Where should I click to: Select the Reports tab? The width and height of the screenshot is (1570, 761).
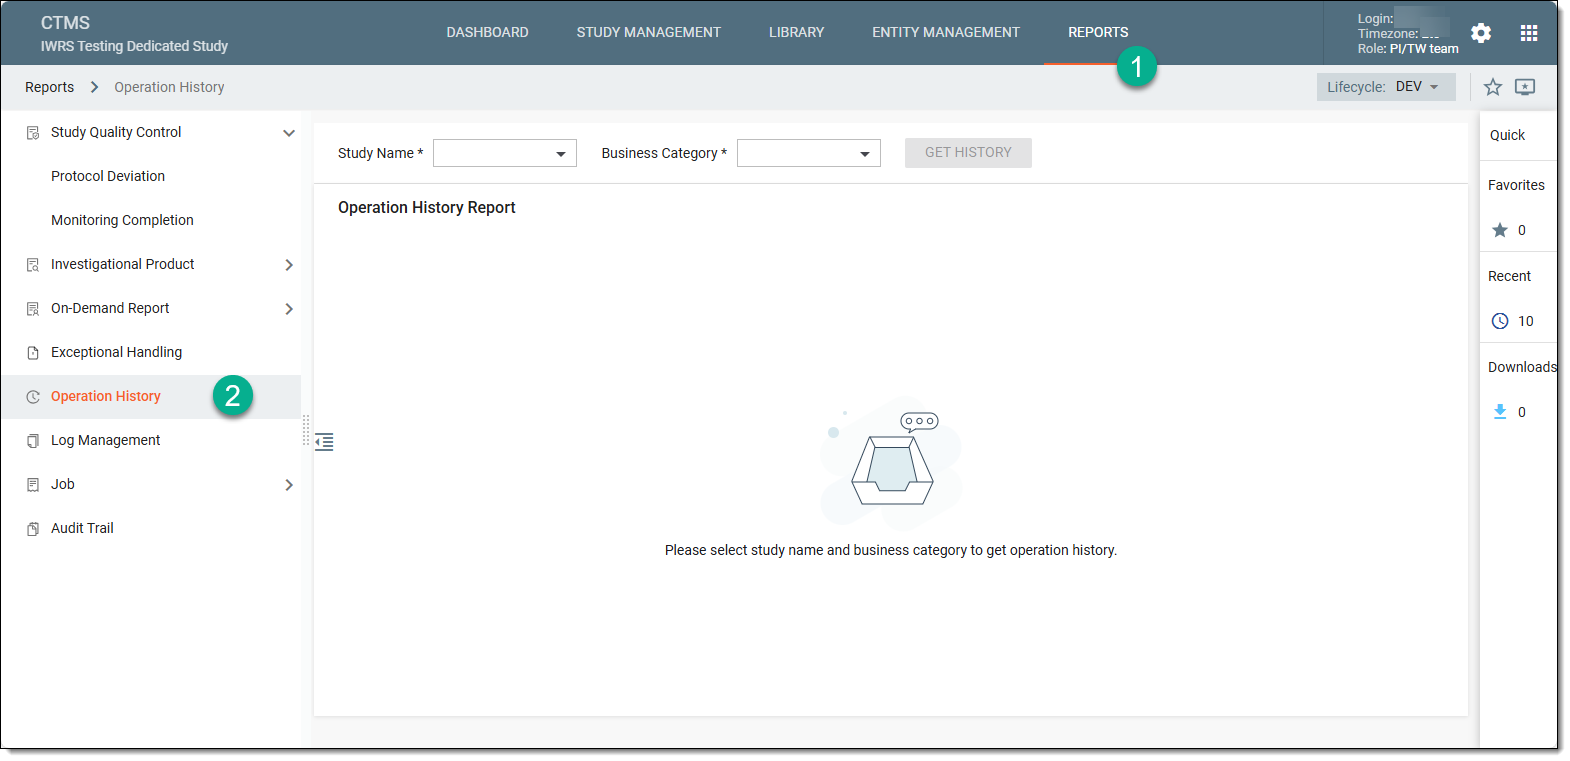point(1098,33)
